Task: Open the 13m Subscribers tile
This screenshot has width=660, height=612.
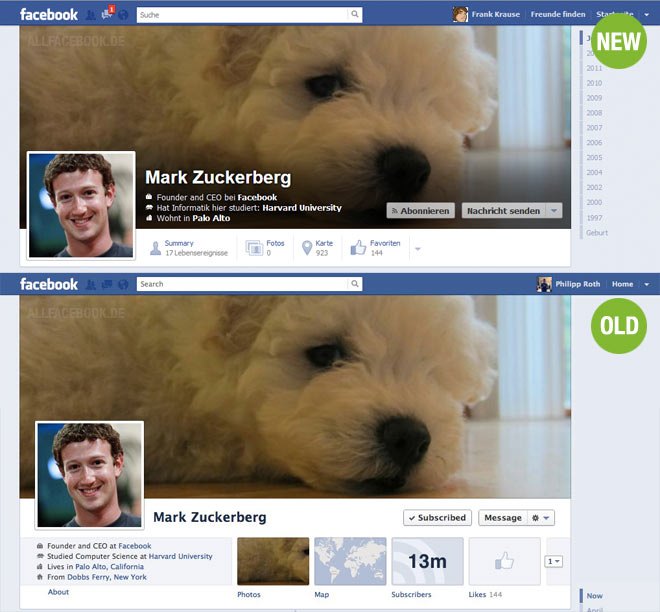Action: point(427,561)
